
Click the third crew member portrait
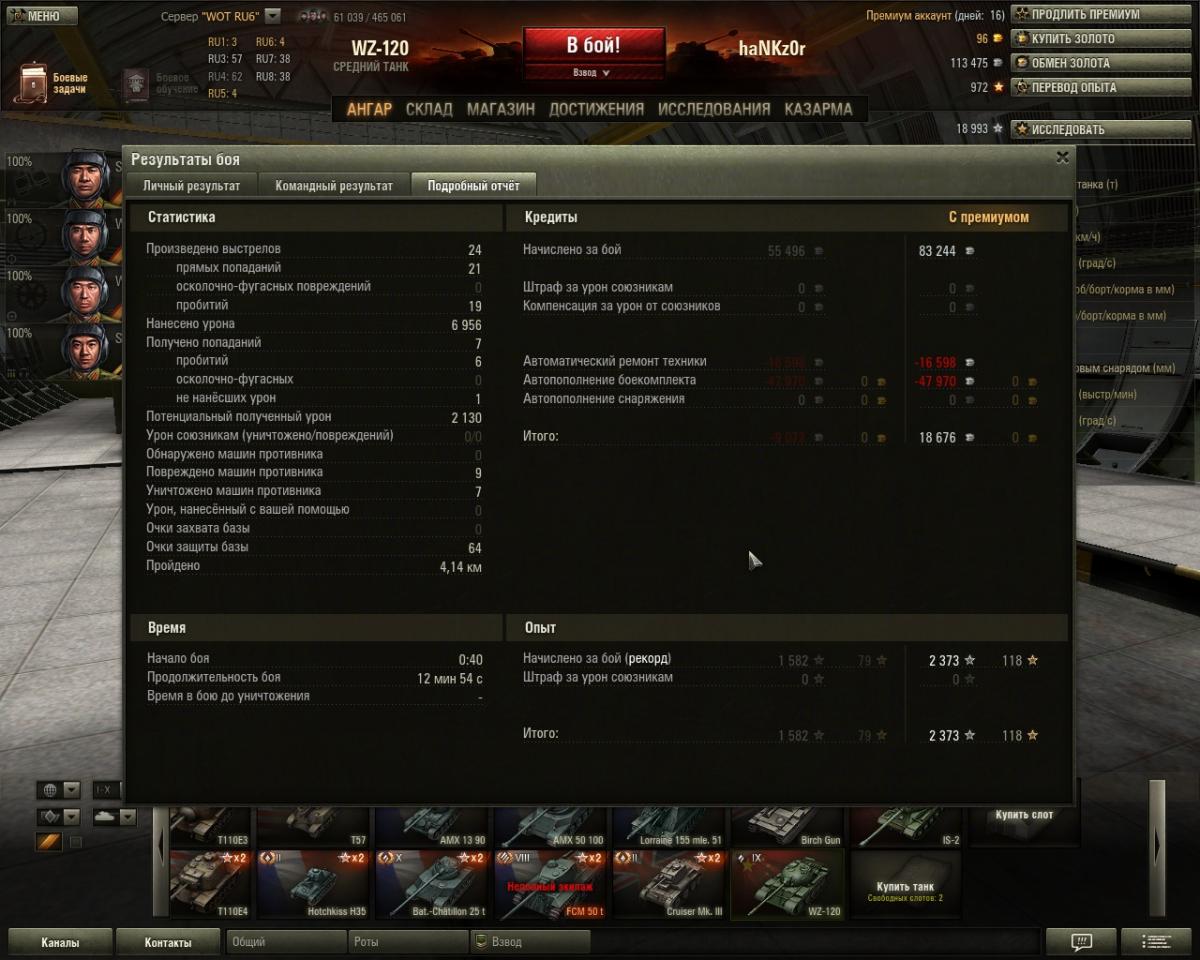click(85, 293)
